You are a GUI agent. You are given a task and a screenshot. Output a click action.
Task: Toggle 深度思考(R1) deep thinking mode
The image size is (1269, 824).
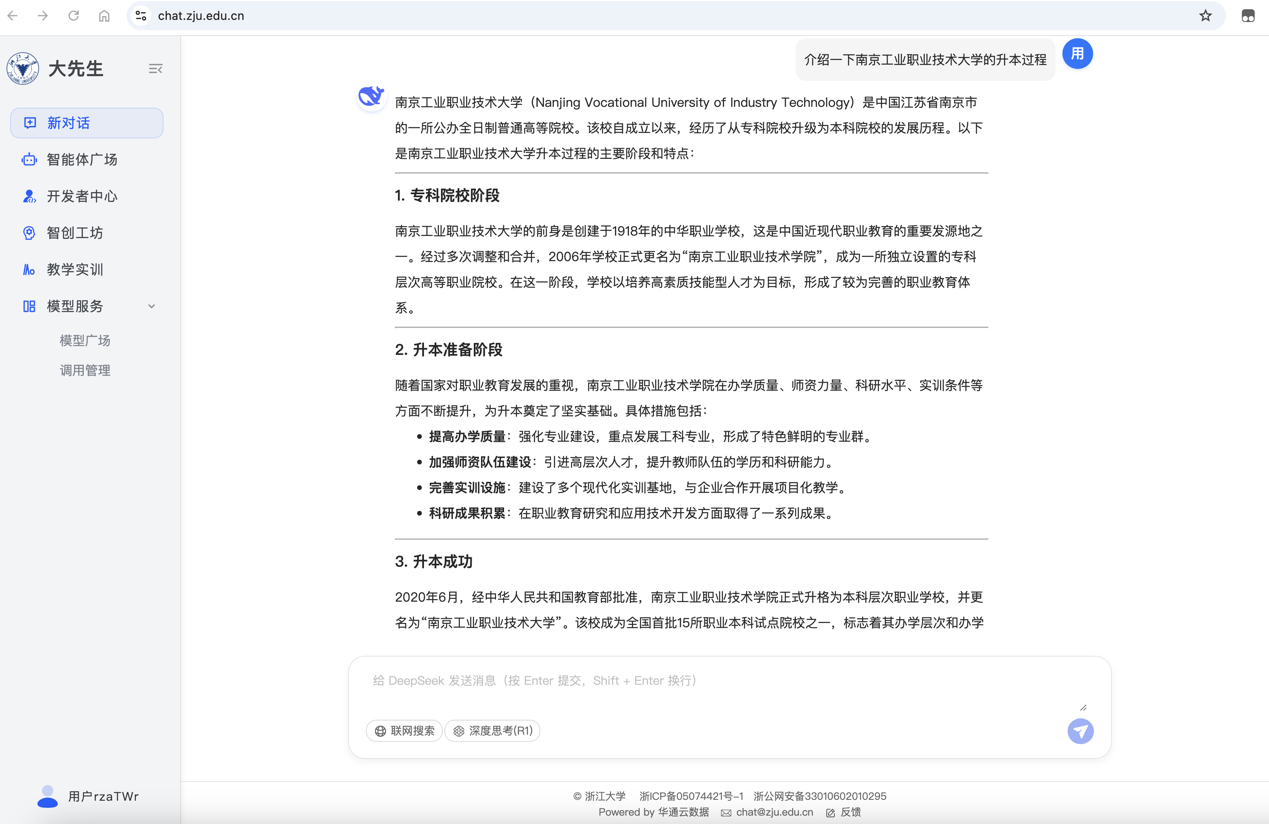pyautogui.click(x=492, y=731)
